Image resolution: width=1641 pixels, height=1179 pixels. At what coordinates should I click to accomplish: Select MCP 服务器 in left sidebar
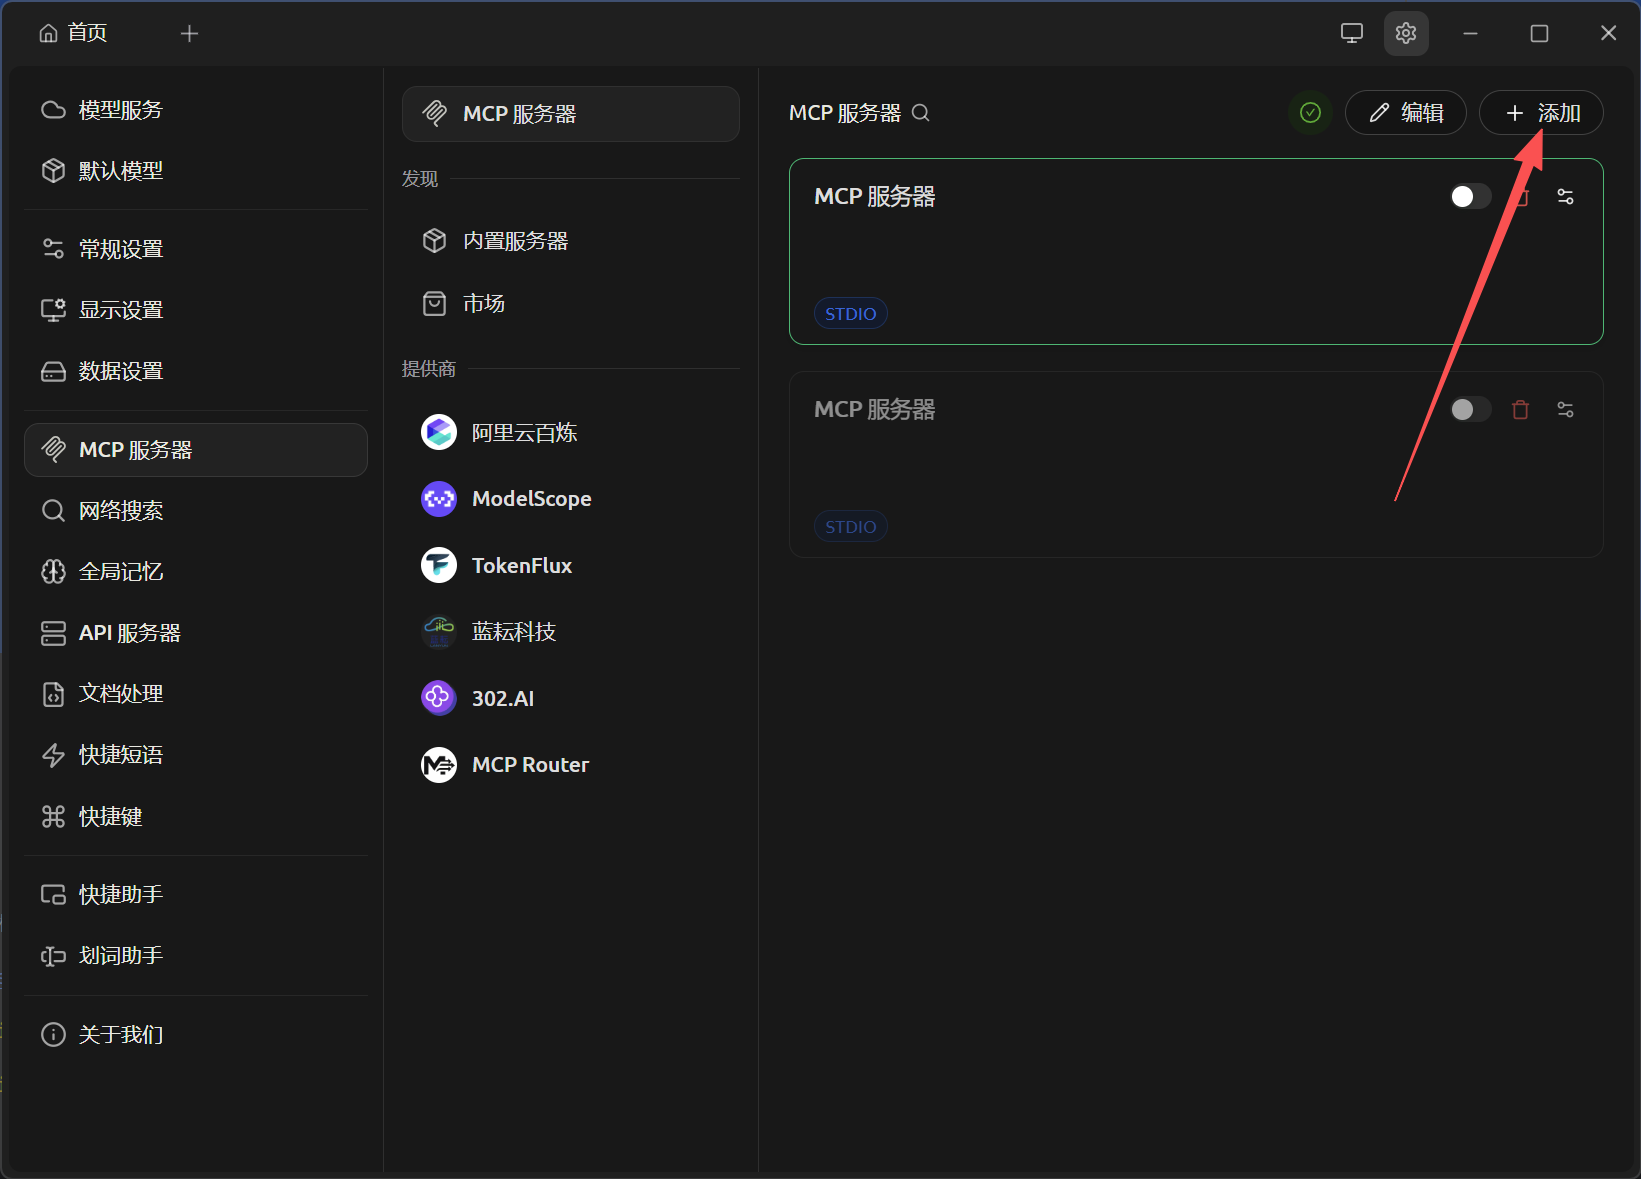coord(196,450)
